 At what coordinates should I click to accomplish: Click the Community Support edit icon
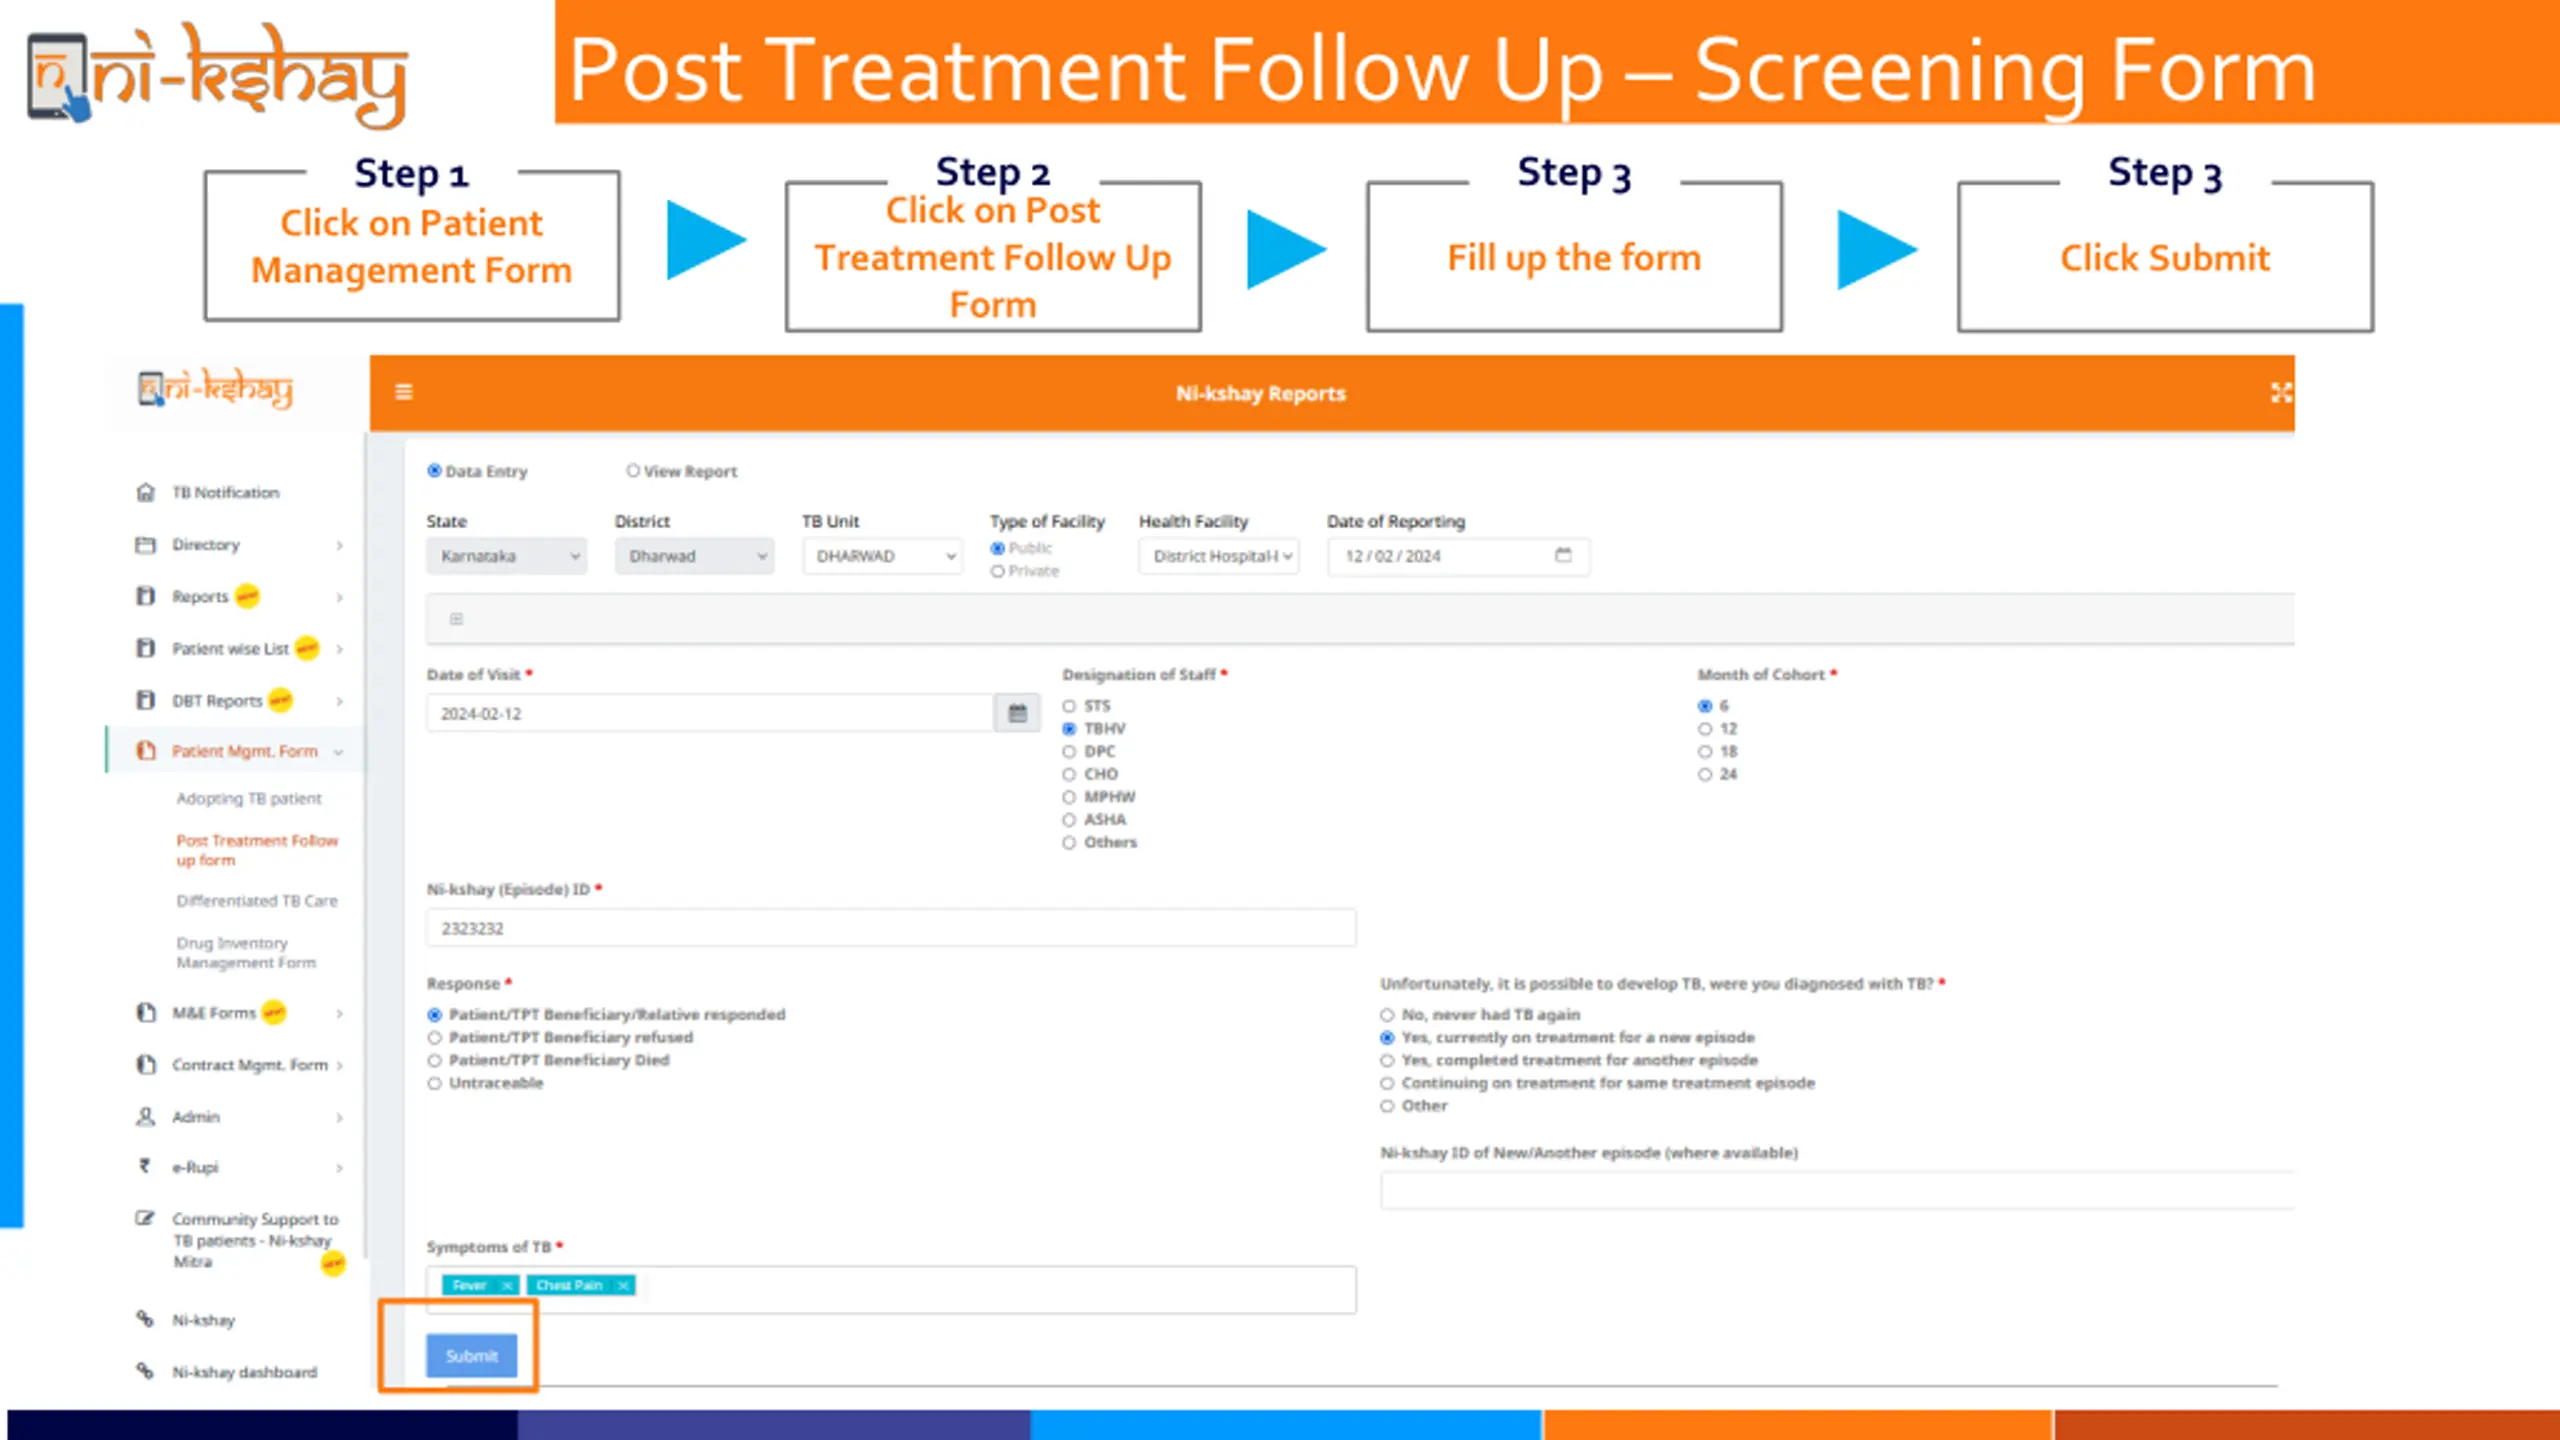pos(146,1218)
